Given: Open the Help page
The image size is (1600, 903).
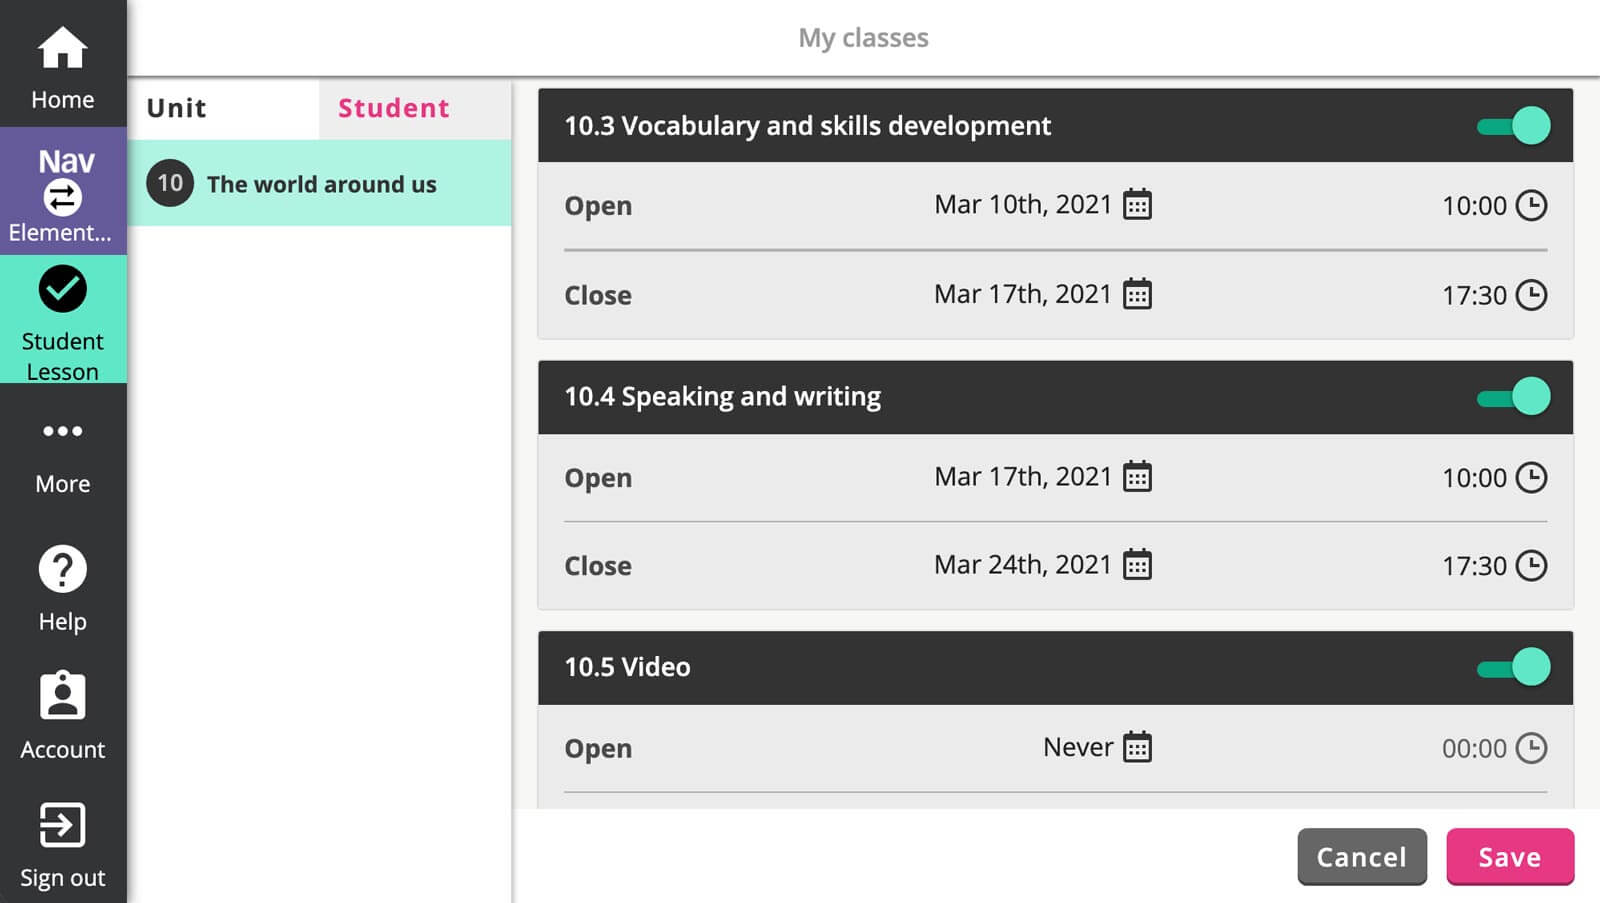Looking at the screenshot, I should pyautogui.click(x=62, y=588).
